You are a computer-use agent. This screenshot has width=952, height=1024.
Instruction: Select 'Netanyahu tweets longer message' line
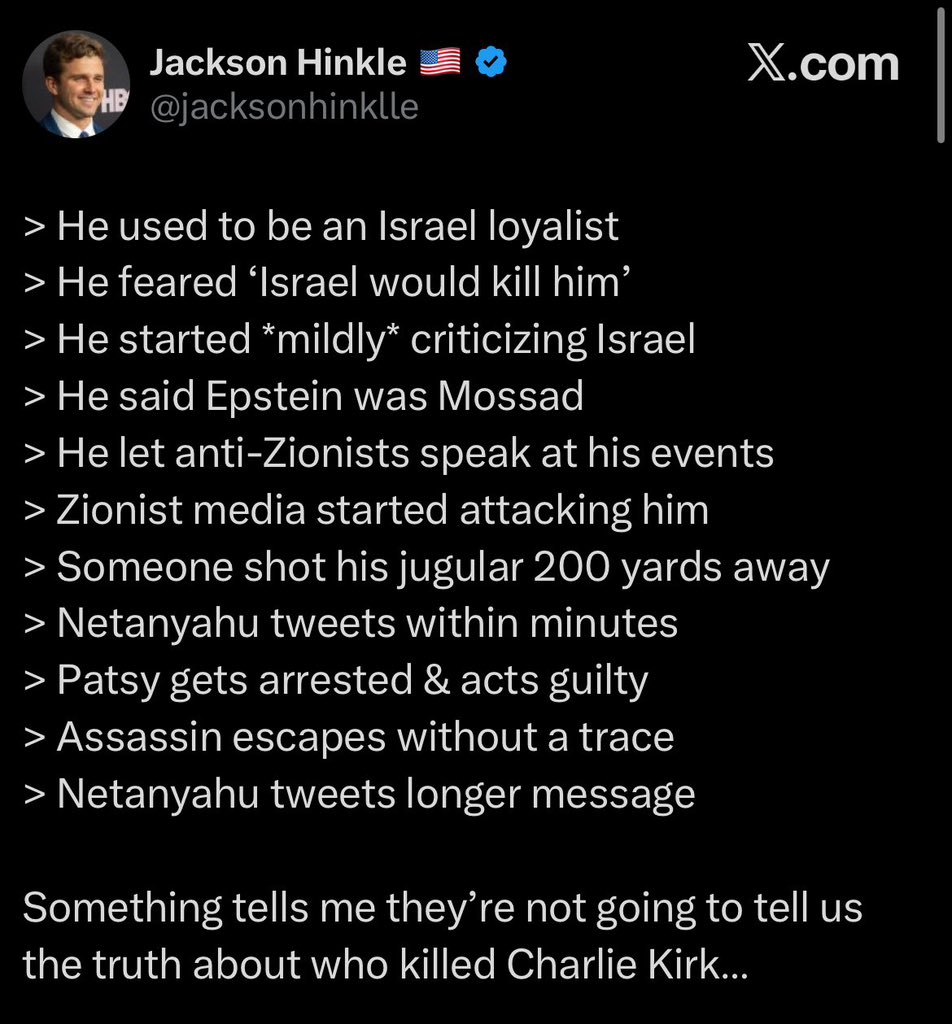pos(359,795)
